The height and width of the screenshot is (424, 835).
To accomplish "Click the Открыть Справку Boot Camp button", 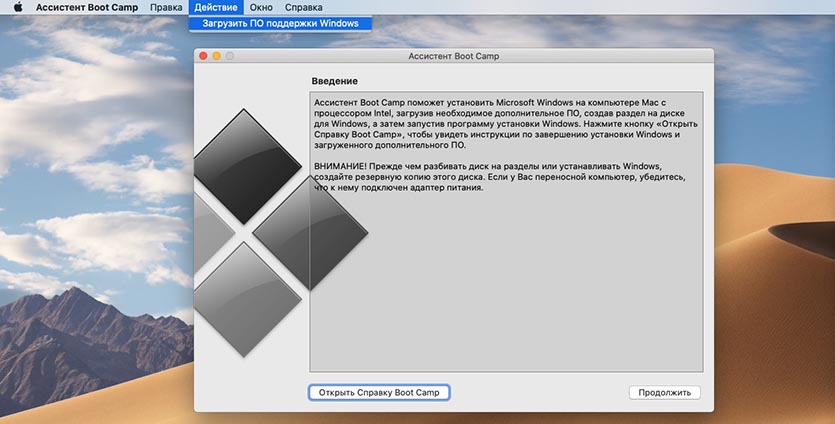I will pyautogui.click(x=379, y=393).
